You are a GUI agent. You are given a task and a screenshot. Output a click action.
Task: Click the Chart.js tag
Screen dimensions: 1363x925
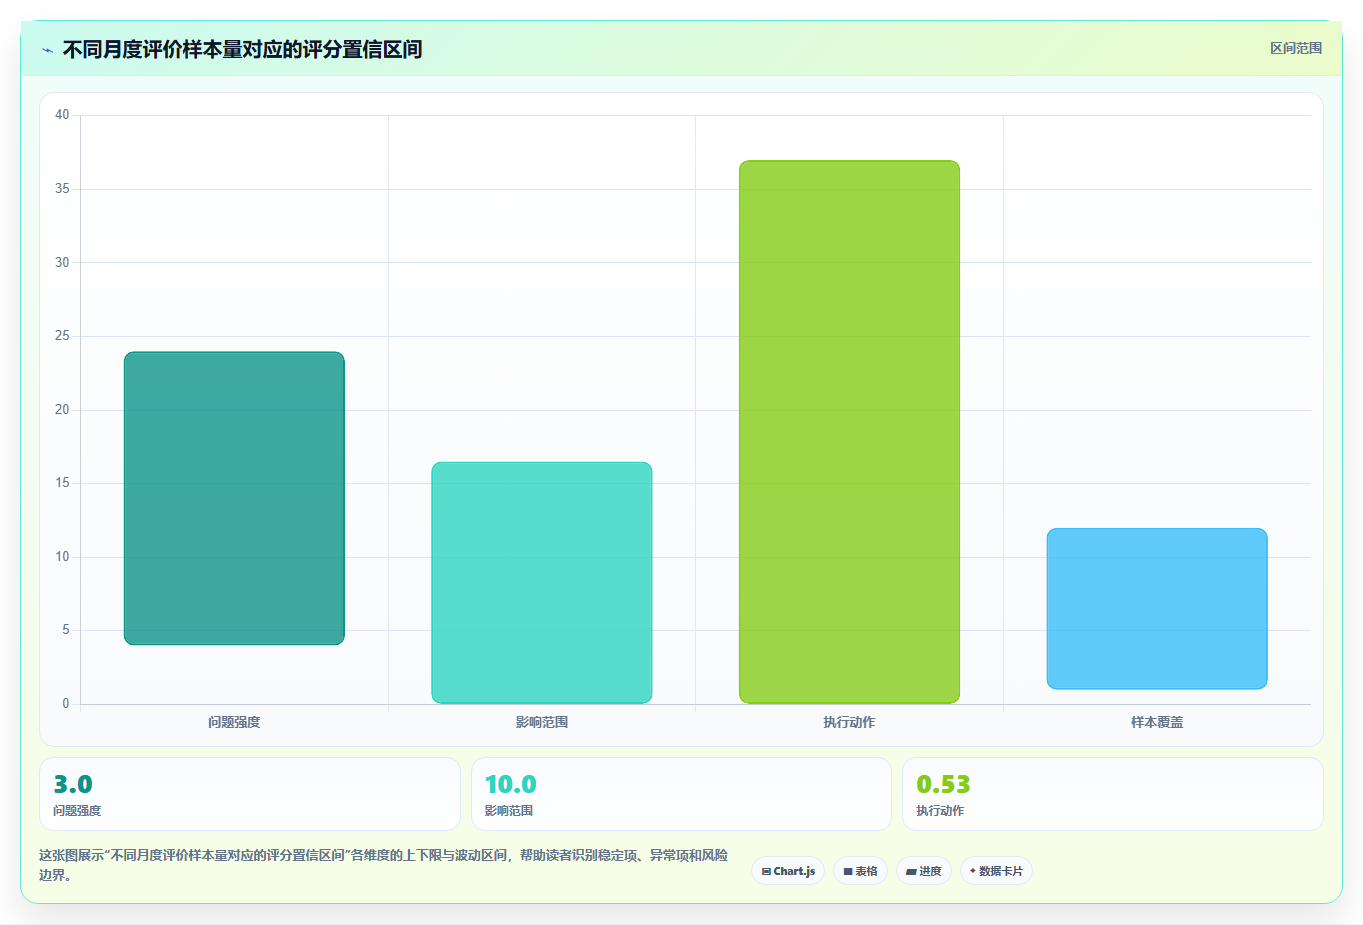pos(788,871)
